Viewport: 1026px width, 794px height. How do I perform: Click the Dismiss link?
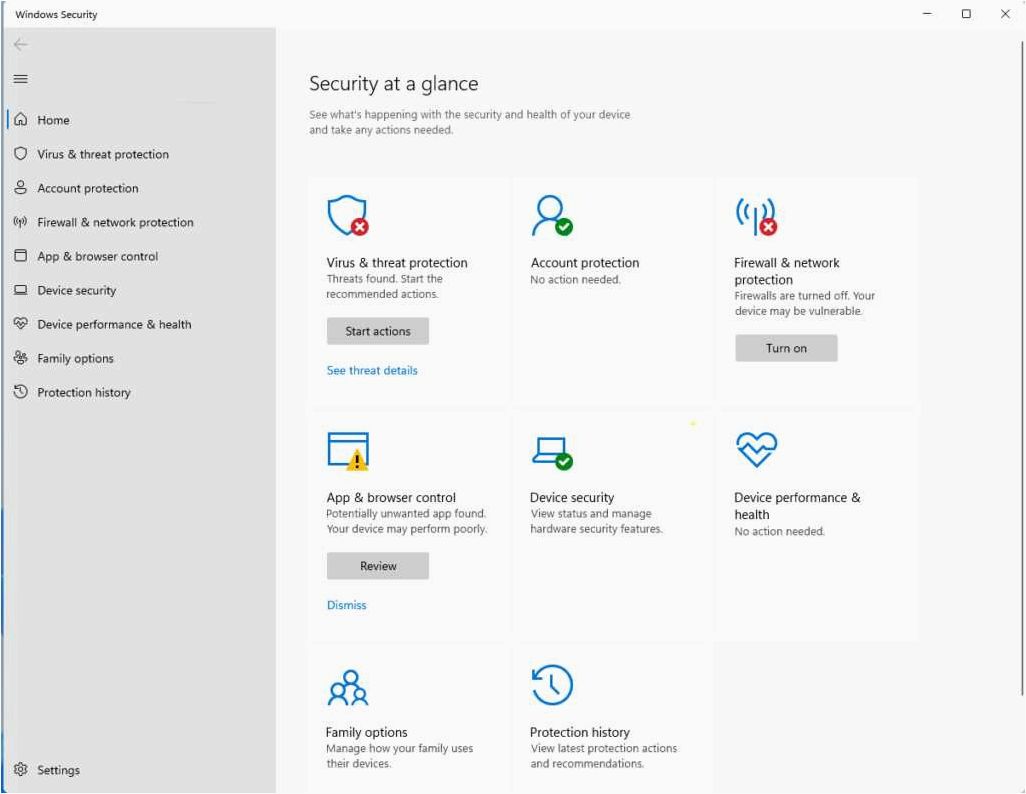coord(346,605)
